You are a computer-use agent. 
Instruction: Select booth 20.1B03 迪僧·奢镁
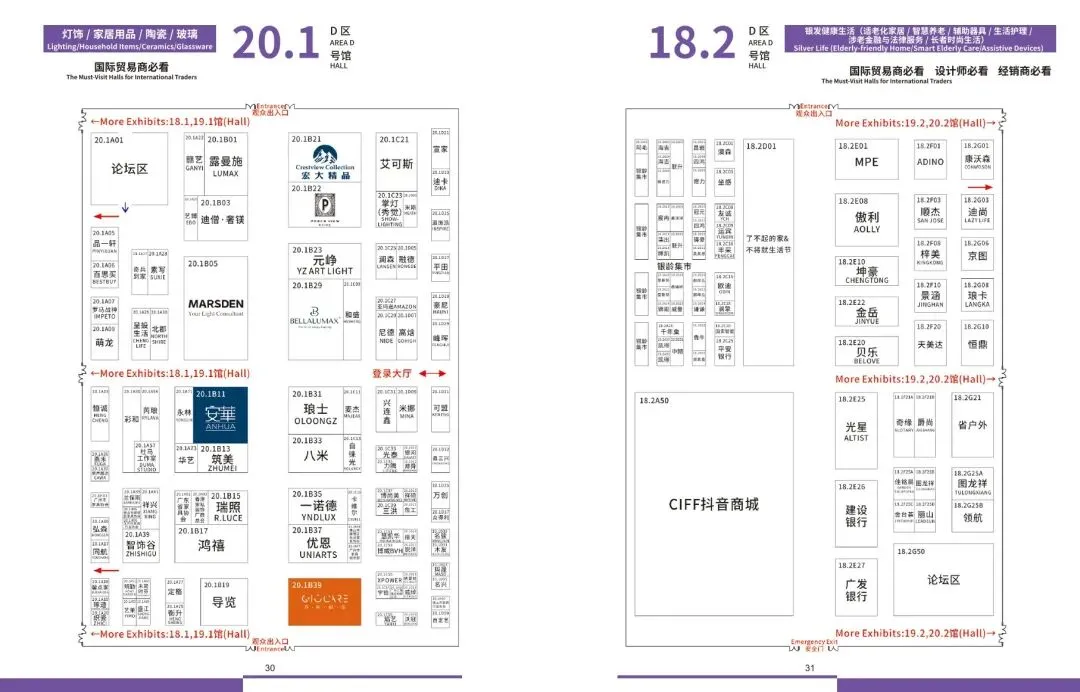[x=222, y=219]
